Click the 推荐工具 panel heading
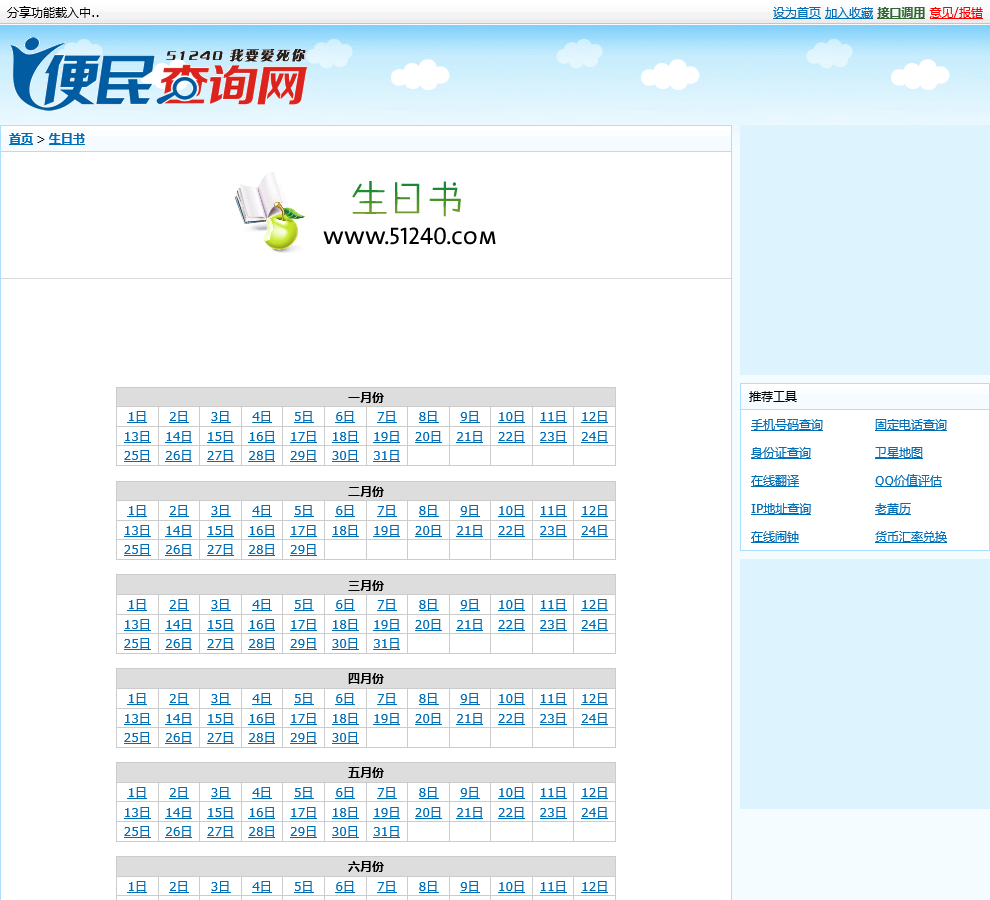990x900 pixels. pos(773,397)
